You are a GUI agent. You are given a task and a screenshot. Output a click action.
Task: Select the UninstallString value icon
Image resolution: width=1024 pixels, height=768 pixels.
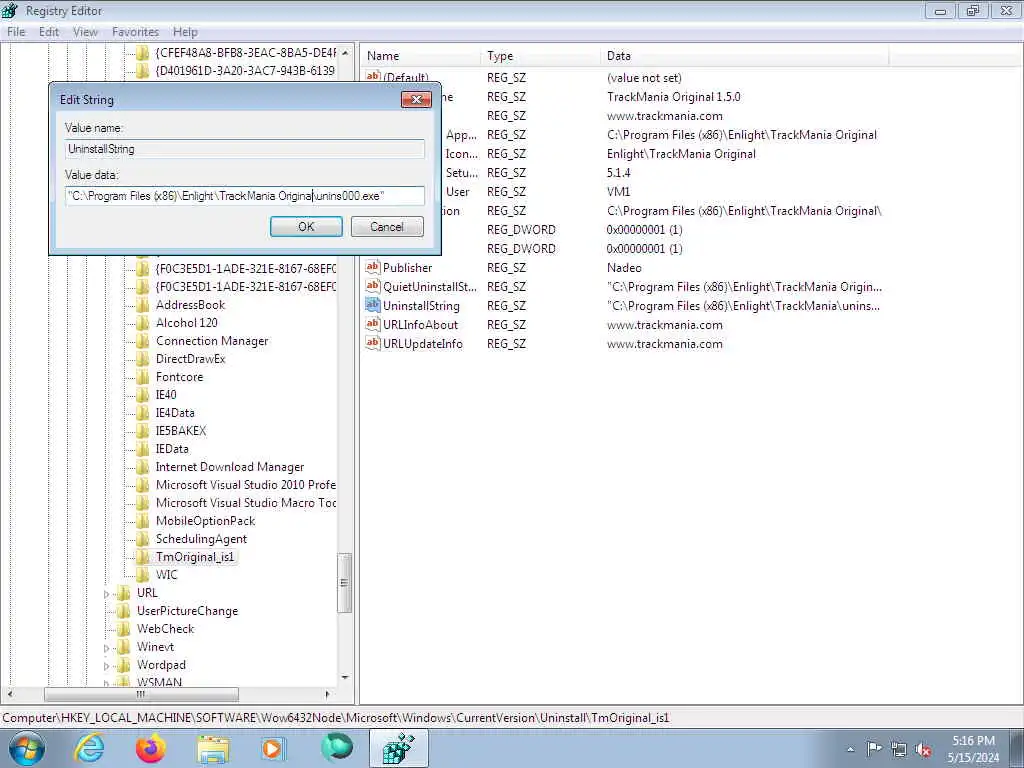pyautogui.click(x=373, y=305)
